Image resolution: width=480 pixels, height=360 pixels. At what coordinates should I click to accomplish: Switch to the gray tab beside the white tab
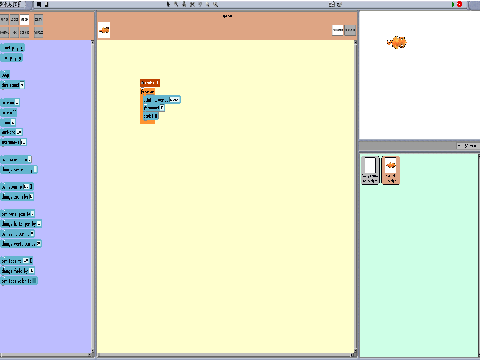coord(350,30)
